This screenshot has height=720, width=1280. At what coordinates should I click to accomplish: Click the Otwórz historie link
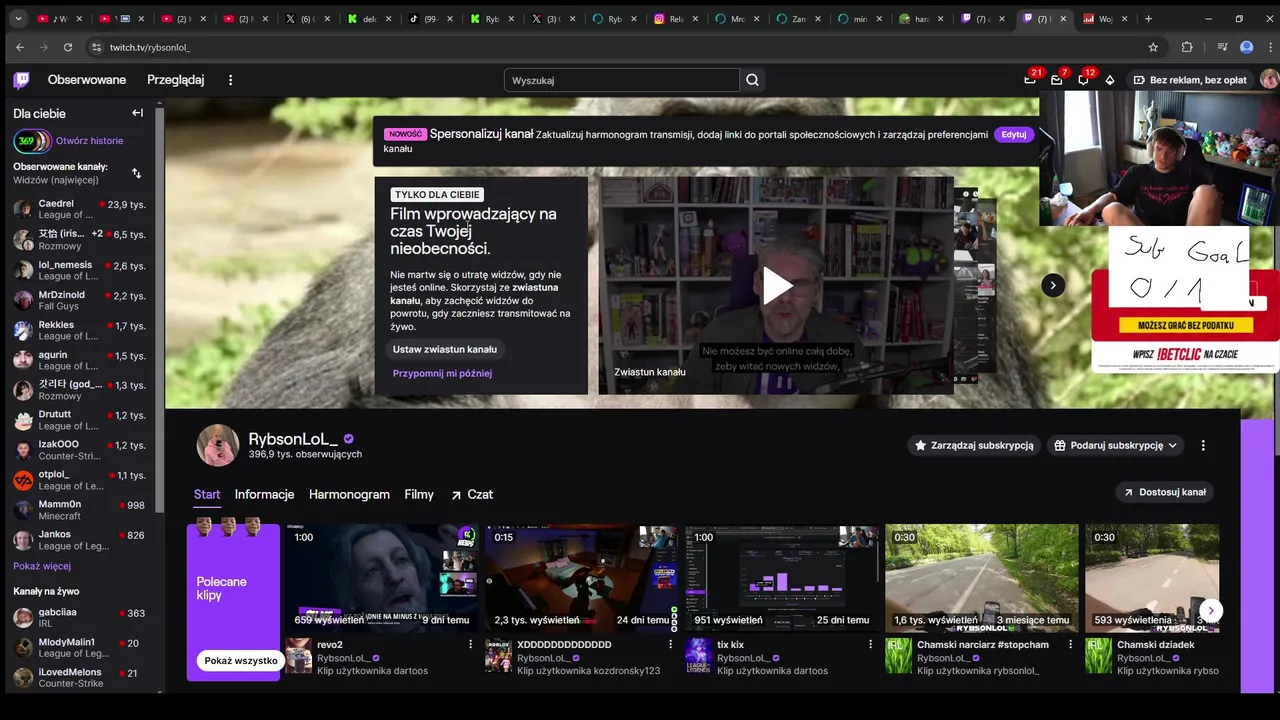click(89, 141)
